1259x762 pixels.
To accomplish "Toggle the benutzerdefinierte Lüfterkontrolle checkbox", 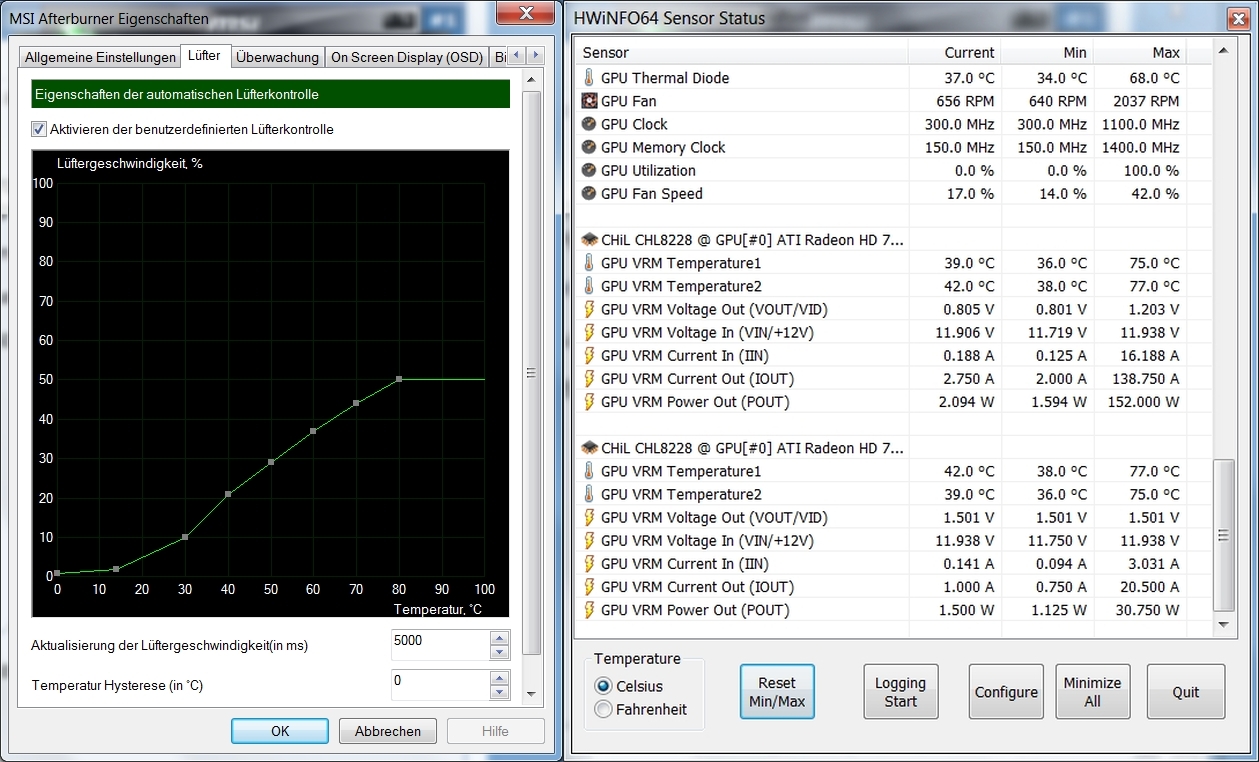I will [39, 129].
